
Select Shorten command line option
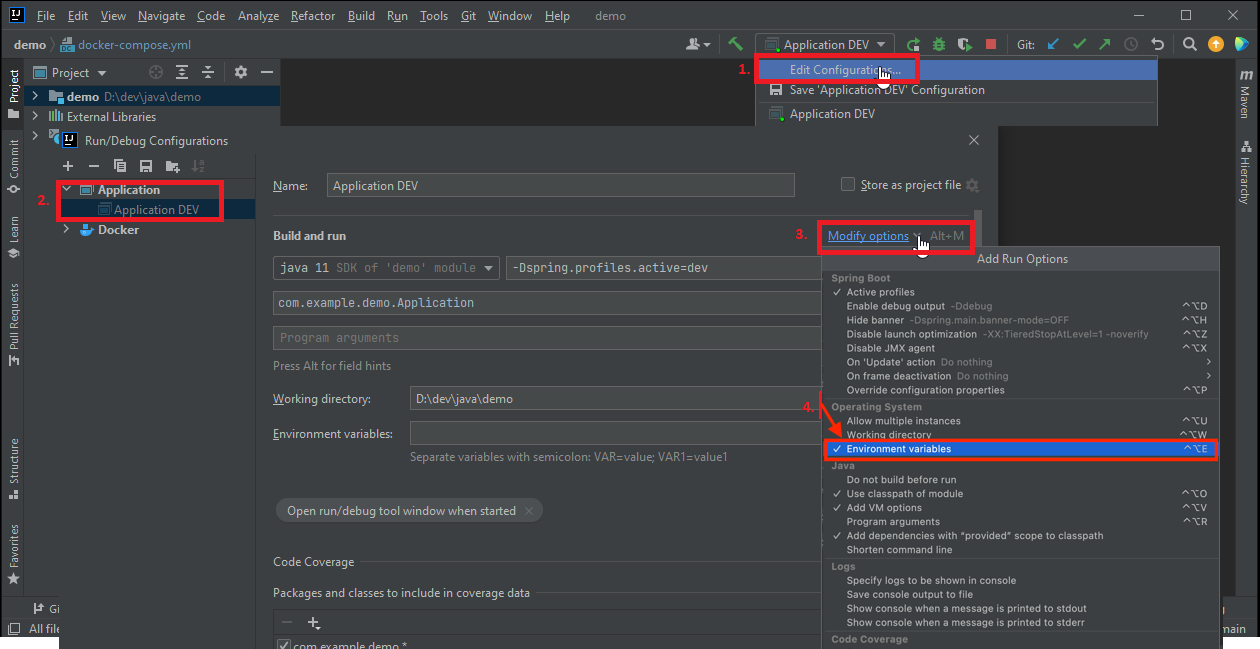click(1020, 549)
